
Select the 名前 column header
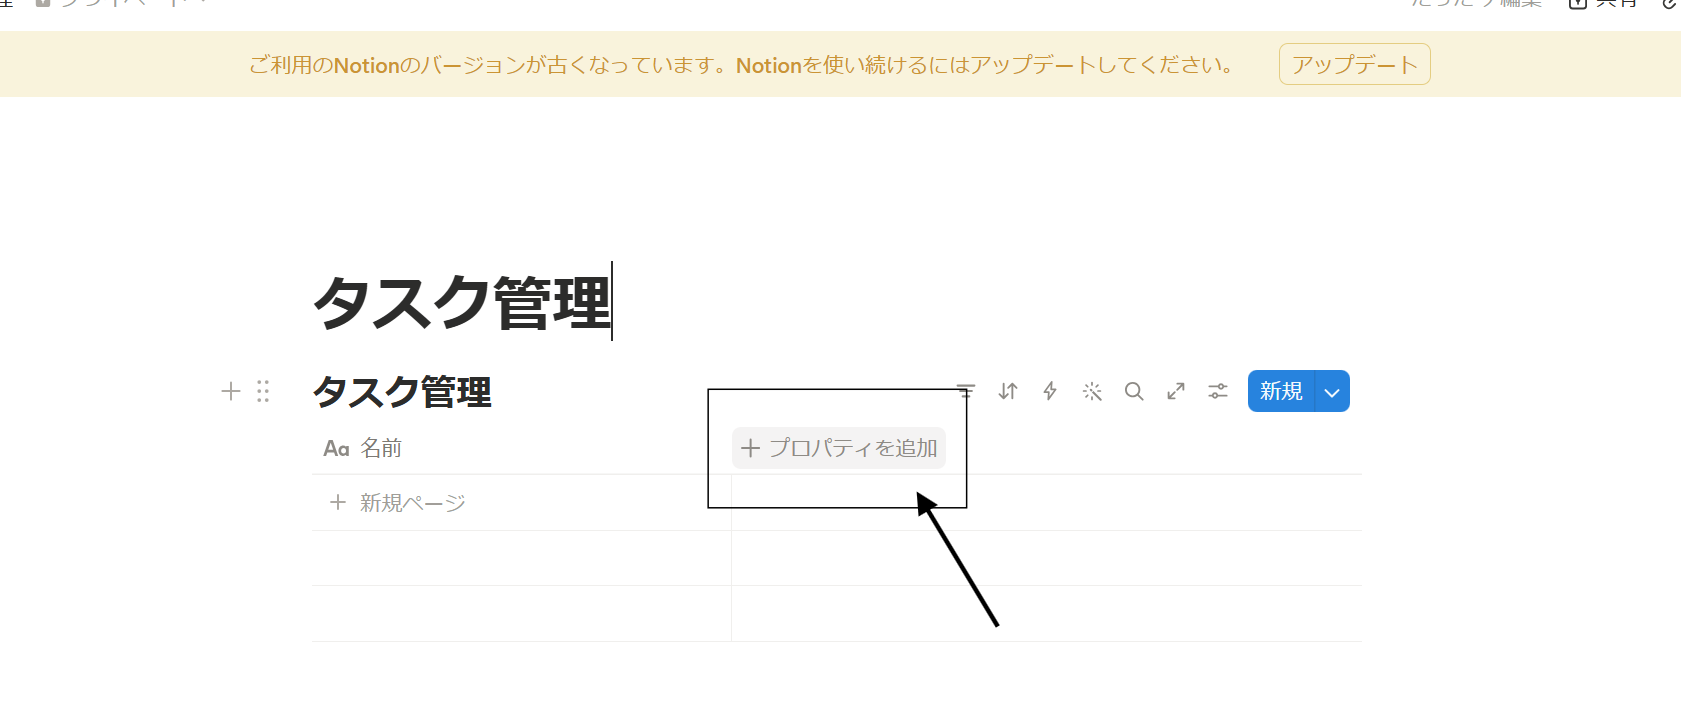coord(362,448)
